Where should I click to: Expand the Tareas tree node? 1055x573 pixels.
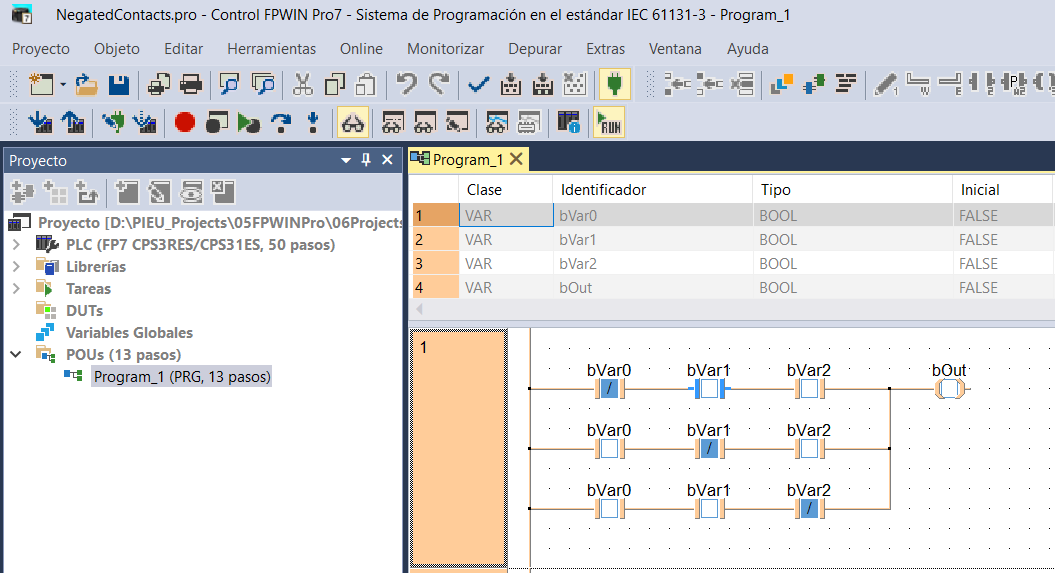pos(16,289)
